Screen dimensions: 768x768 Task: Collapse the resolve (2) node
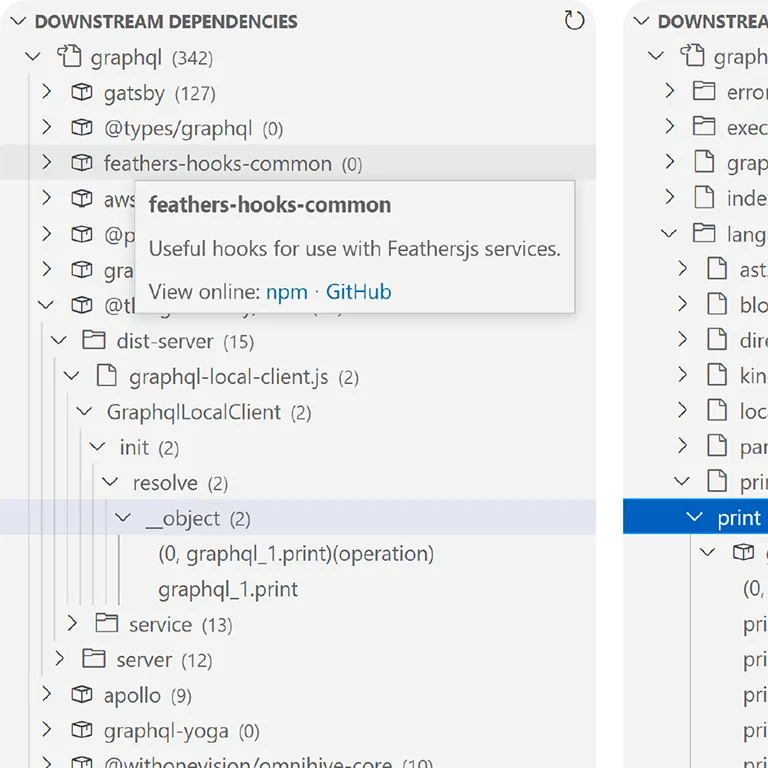click(110, 482)
